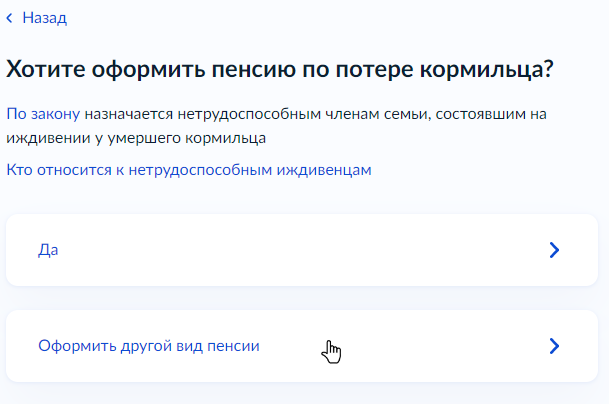Click the word Назад at top

point(44,18)
